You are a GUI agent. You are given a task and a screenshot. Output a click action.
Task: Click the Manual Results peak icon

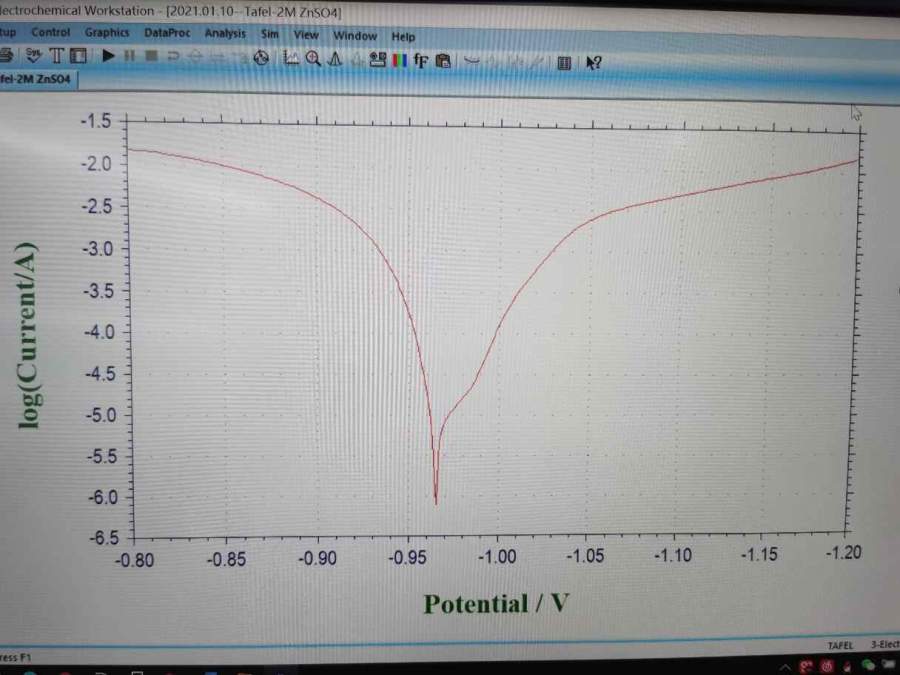tap(335, 59)
